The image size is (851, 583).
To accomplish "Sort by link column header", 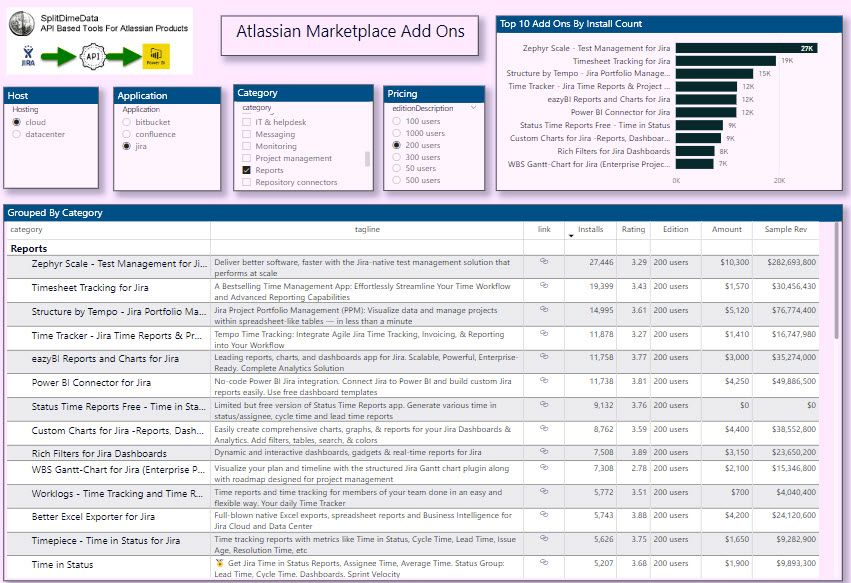I will coord(544,229).
